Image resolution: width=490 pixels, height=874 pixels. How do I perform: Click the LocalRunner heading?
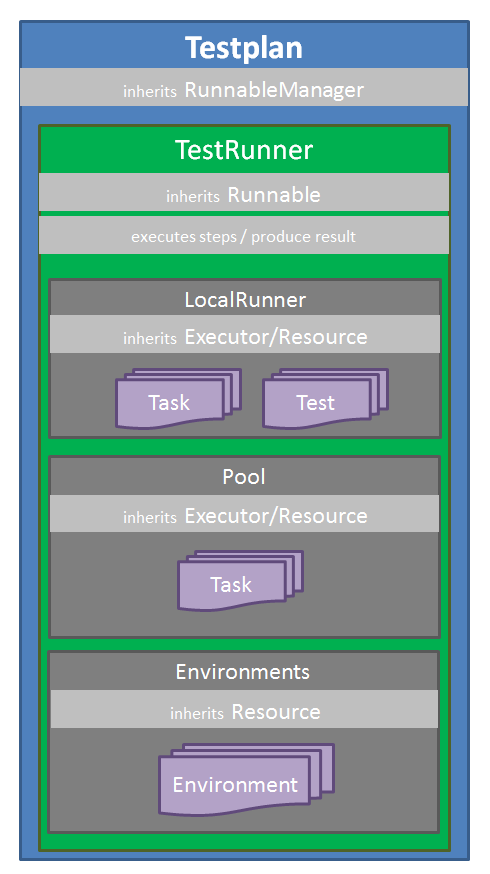[x=245, y=300]
